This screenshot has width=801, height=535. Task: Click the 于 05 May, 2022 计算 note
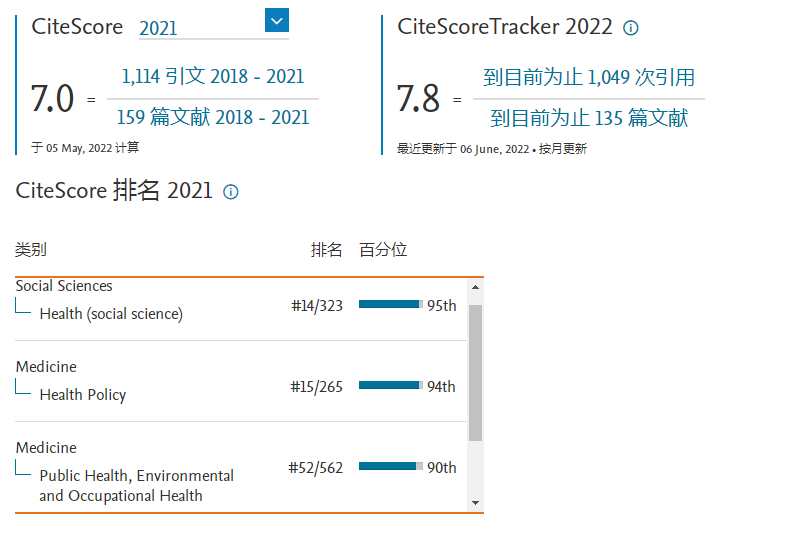click(x=85, y=148)
